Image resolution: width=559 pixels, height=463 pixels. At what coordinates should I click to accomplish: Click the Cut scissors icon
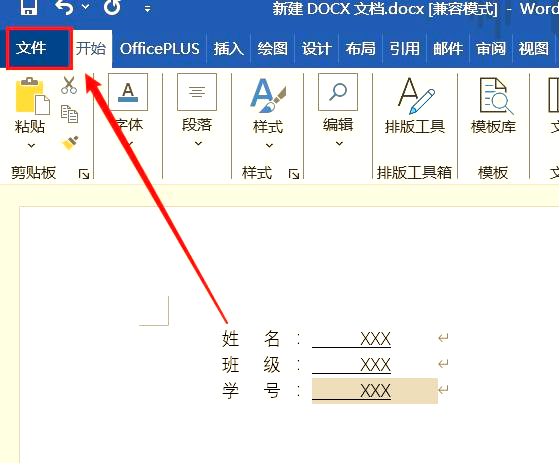point(69,85)
